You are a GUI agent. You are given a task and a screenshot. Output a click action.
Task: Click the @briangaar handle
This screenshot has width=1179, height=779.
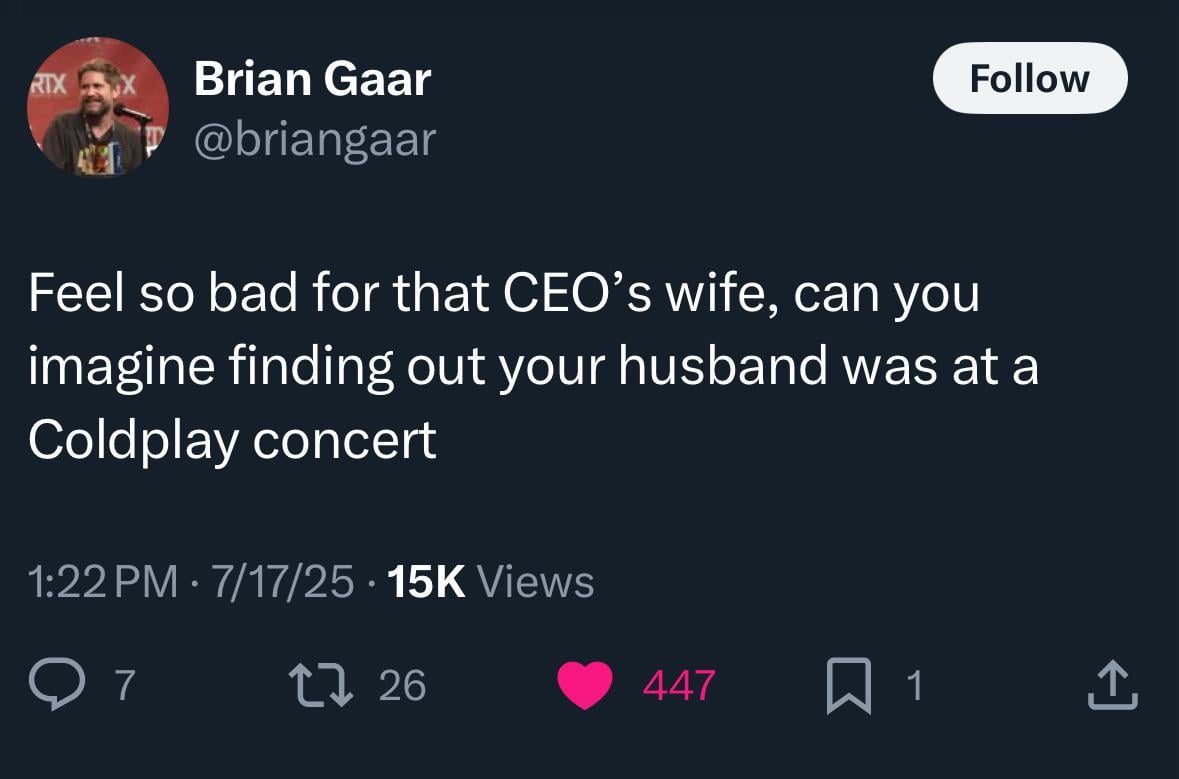(315, 140)
